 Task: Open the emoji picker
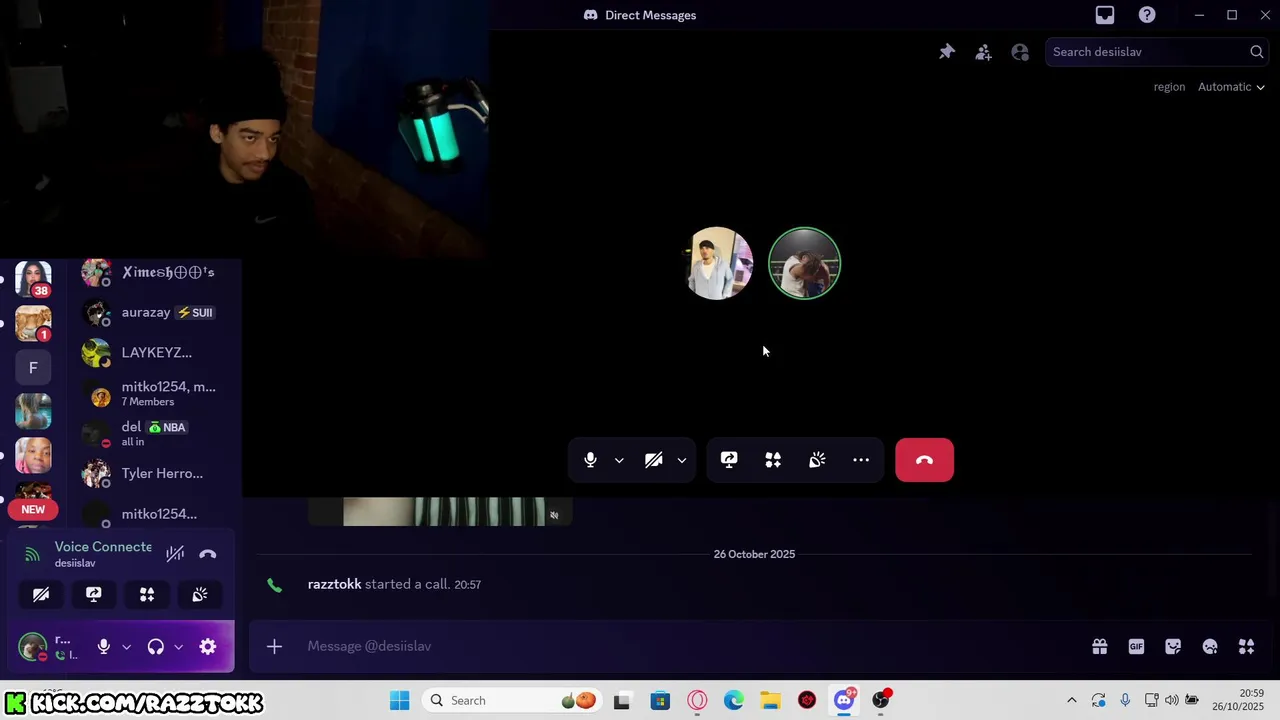click(x=1210, y=647)
